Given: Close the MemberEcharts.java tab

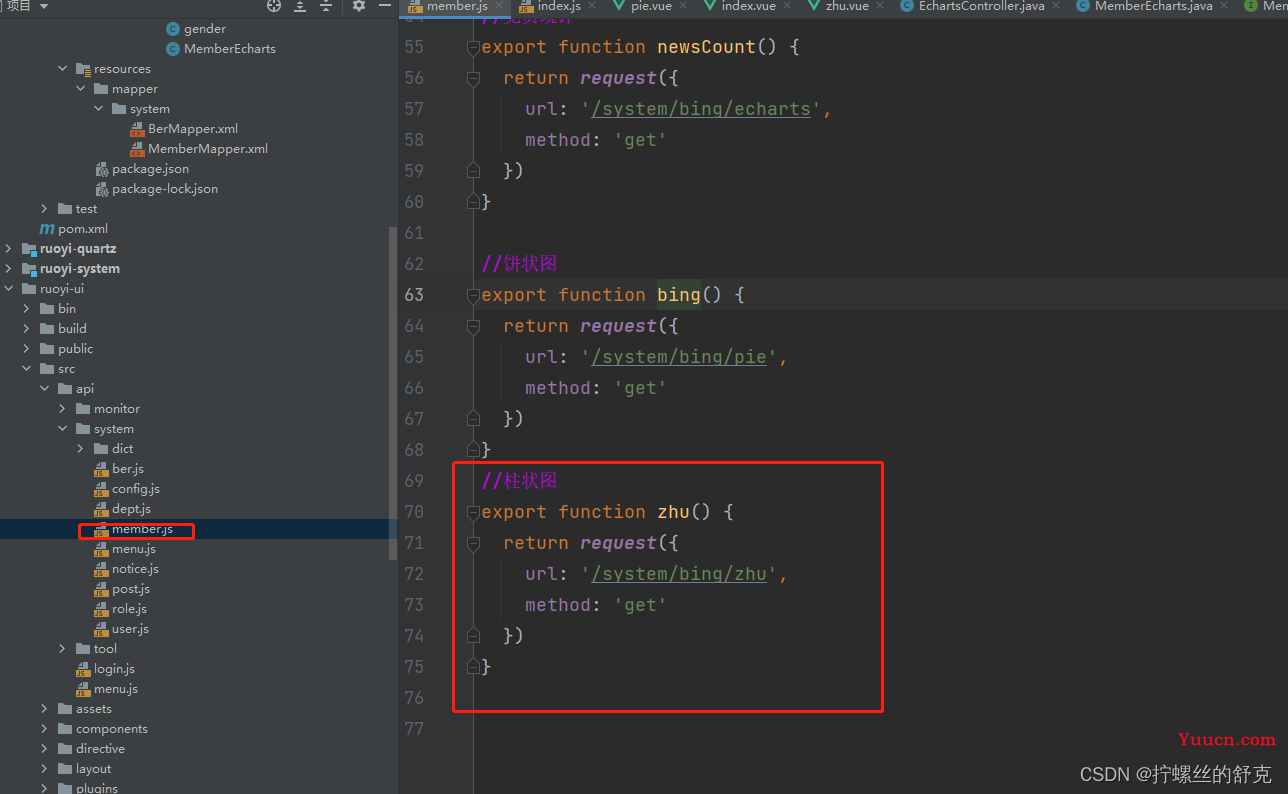Looking at the screenshot, I should tap(1225, 6).
